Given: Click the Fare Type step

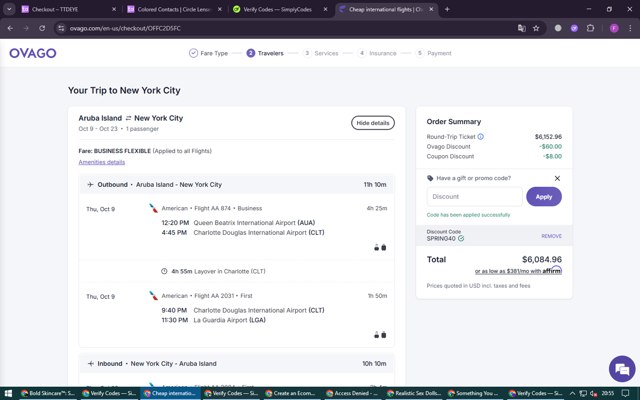Looking at the screenshot, I should [x=209, y=53].
